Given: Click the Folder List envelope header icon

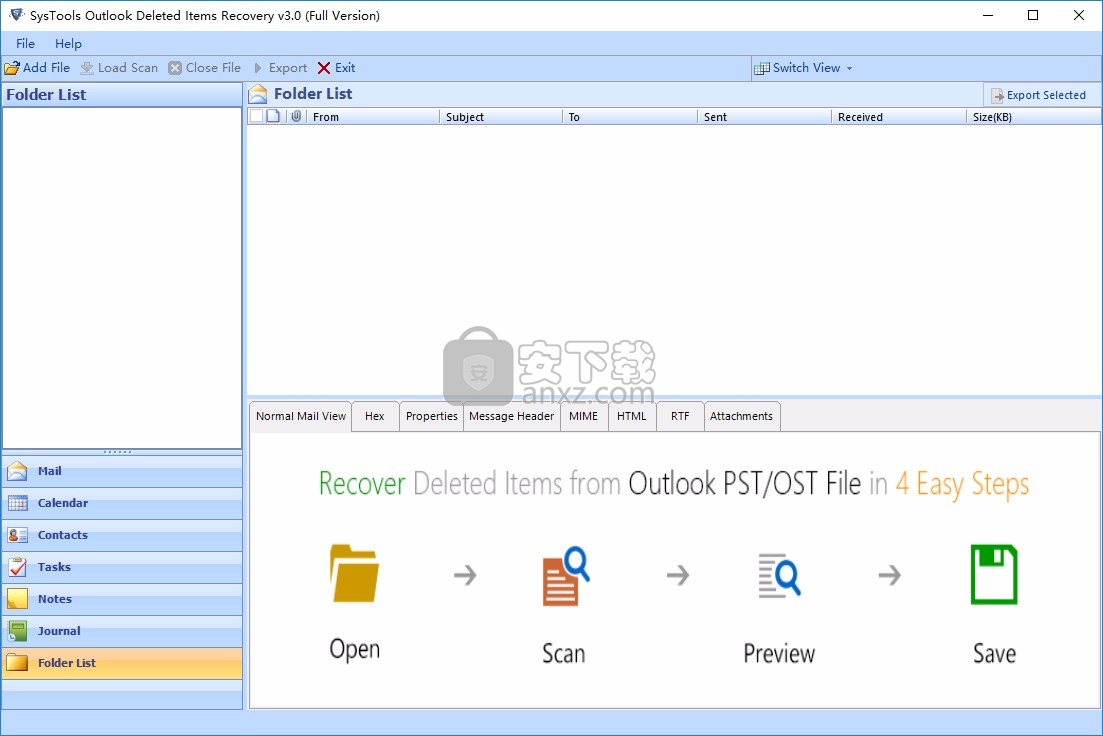Looking at the screenshot, I should point(258,94).
